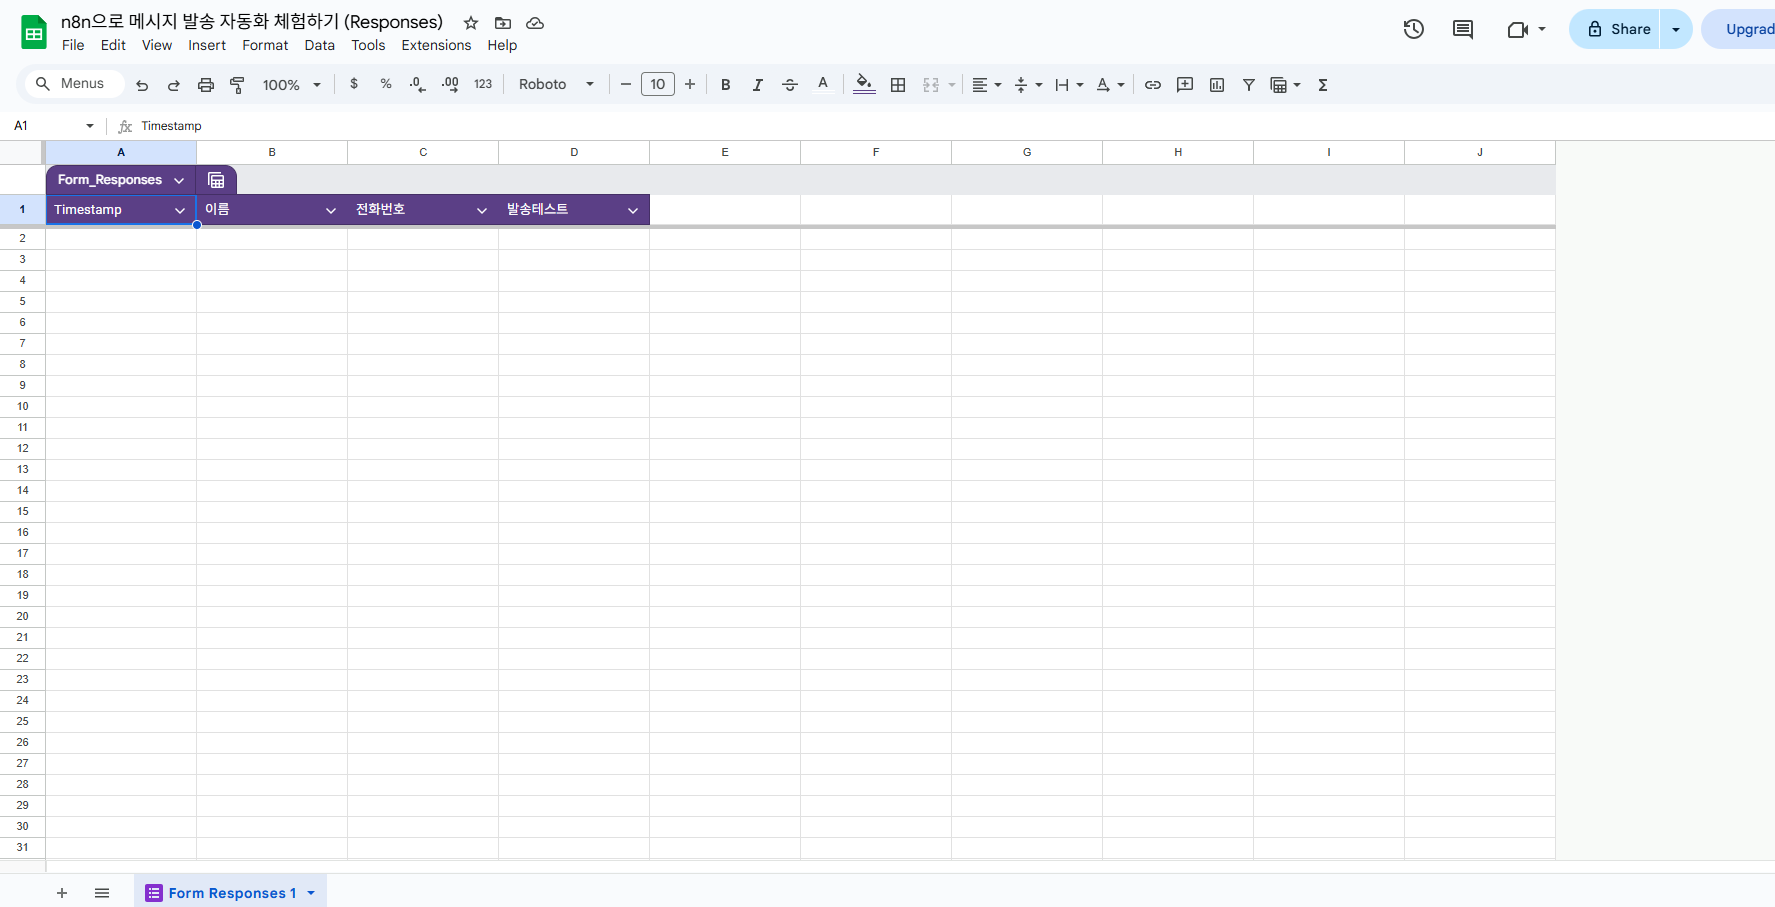Toggle strikethrough formatting
This screenshot has height=907, width=1775.
pyautogui.click(x=789, y=85)
